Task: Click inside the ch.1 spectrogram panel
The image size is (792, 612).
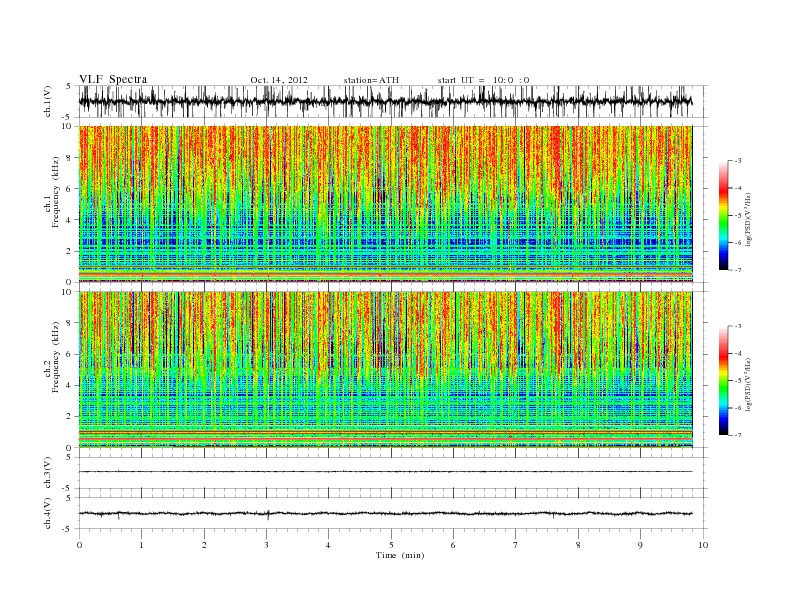Action: pyautogui.click(x=386, y=204)
